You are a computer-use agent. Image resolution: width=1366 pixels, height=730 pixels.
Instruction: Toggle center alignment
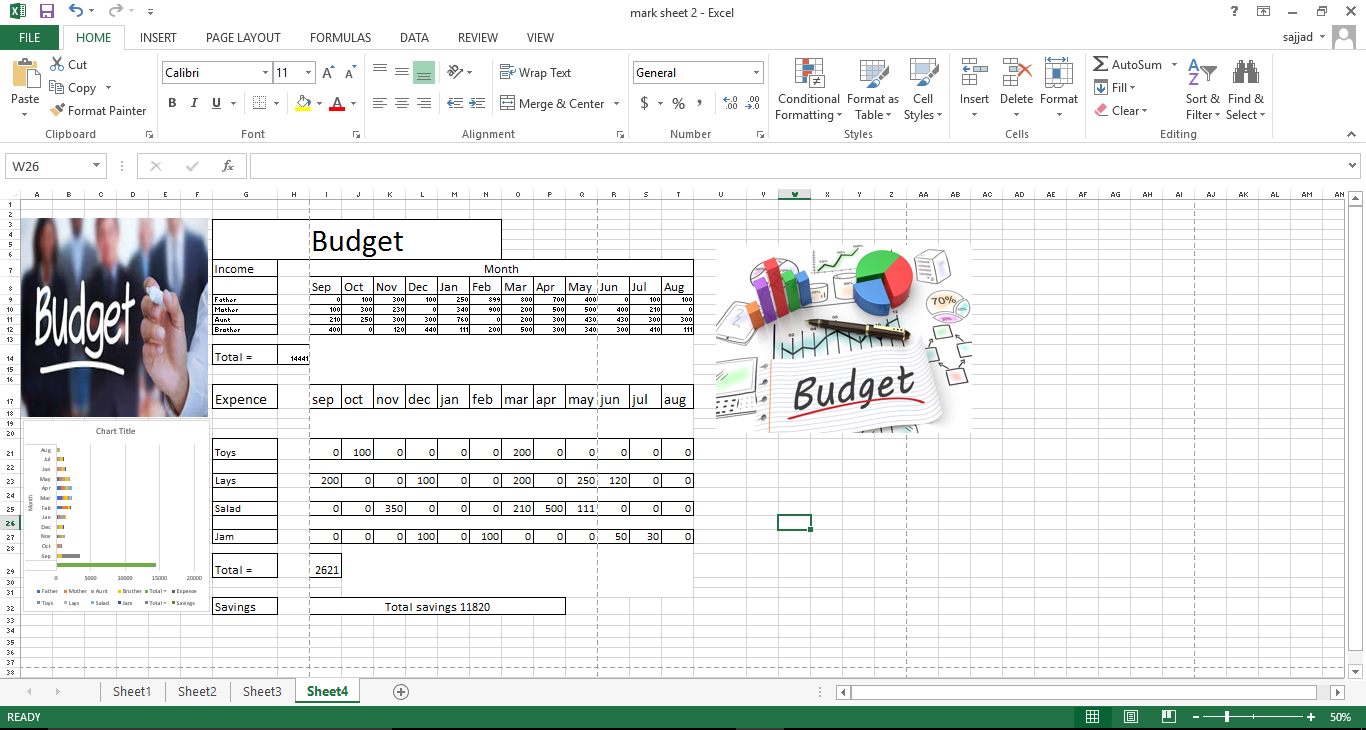tap(401, 103)
